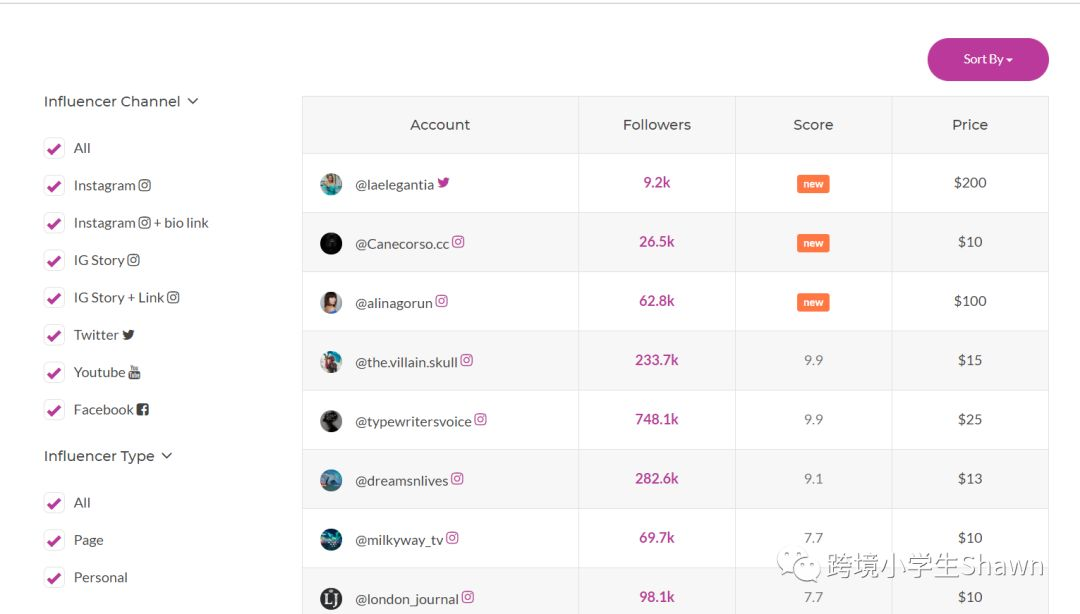Click the Account column header
The height and width of the screenshot is (614, 1080).
coord(440,125)
